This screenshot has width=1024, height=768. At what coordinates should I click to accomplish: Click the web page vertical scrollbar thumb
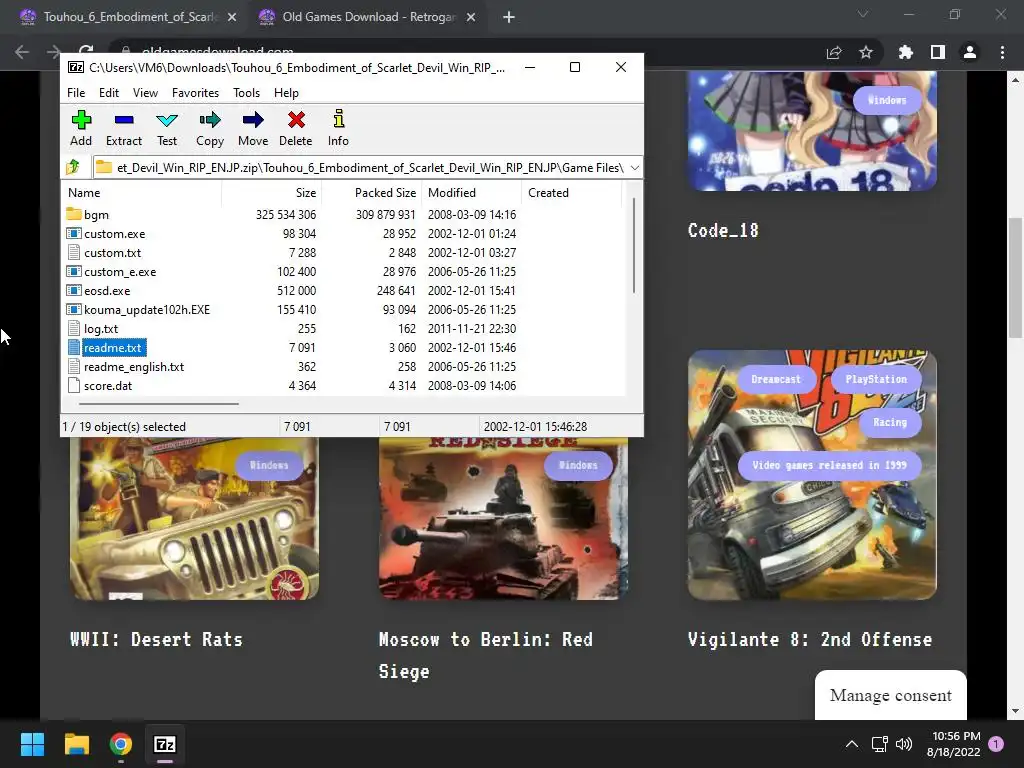pos(1015,278)
